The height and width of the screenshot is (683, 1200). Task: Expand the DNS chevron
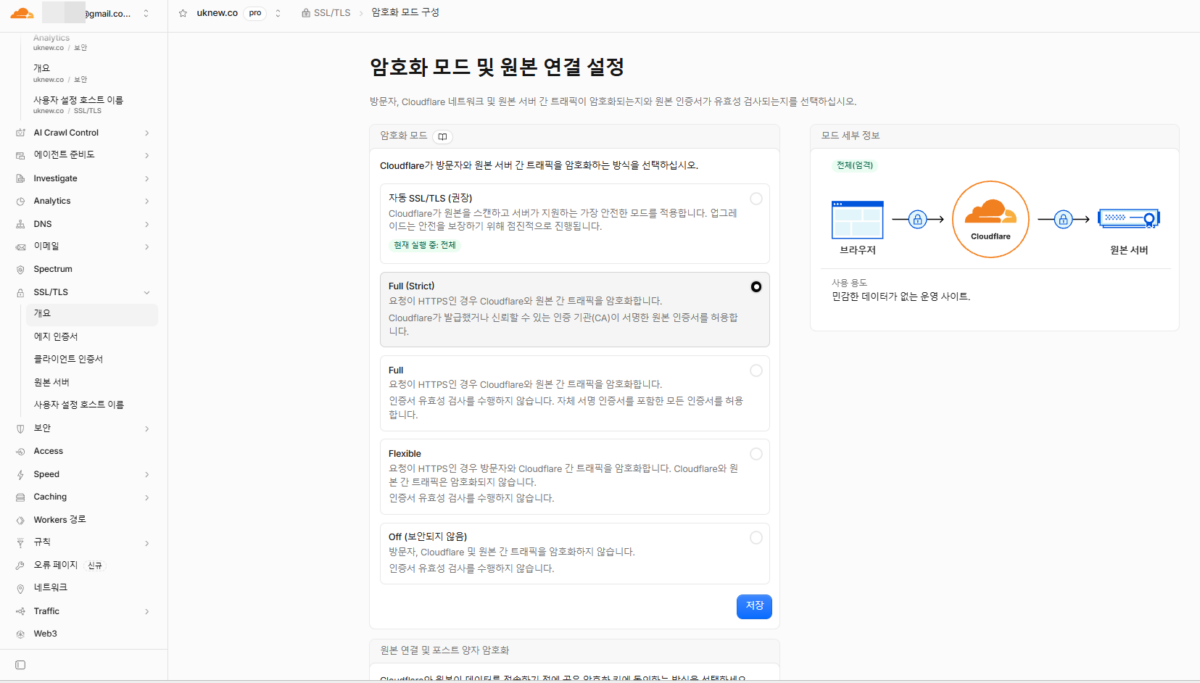(147, 224)
